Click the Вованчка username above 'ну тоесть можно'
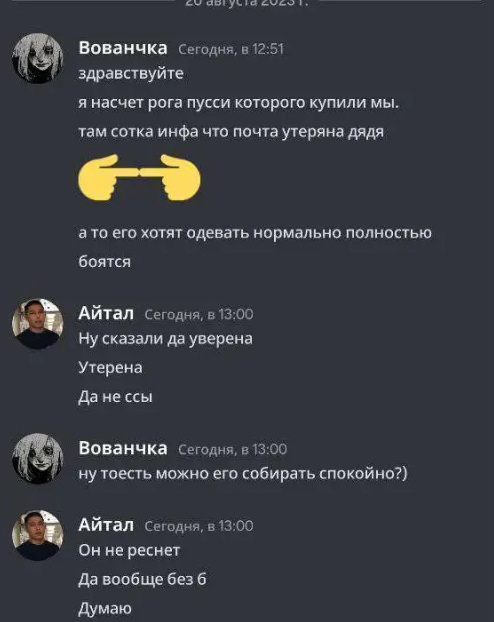Screen dimensions: 494x622 click(123, 448)
